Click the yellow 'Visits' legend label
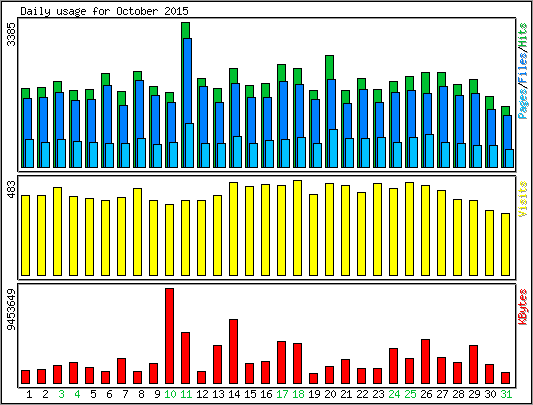 pyautogui.click(x=523, y=199)
